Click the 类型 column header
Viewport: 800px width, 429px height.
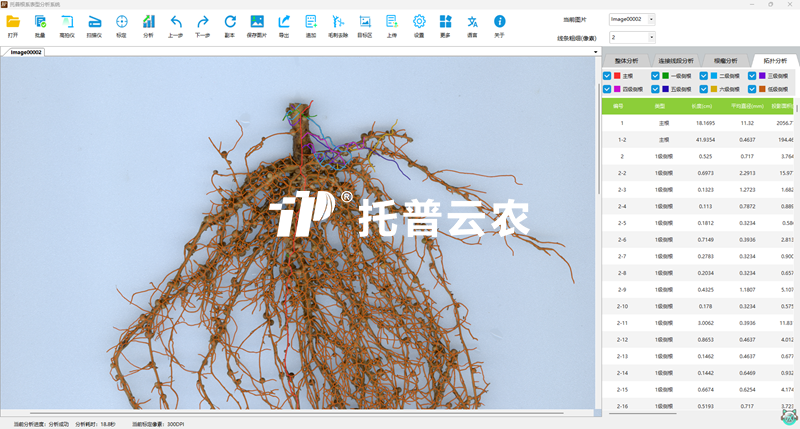pyautogui.click(x=663, y=105)
